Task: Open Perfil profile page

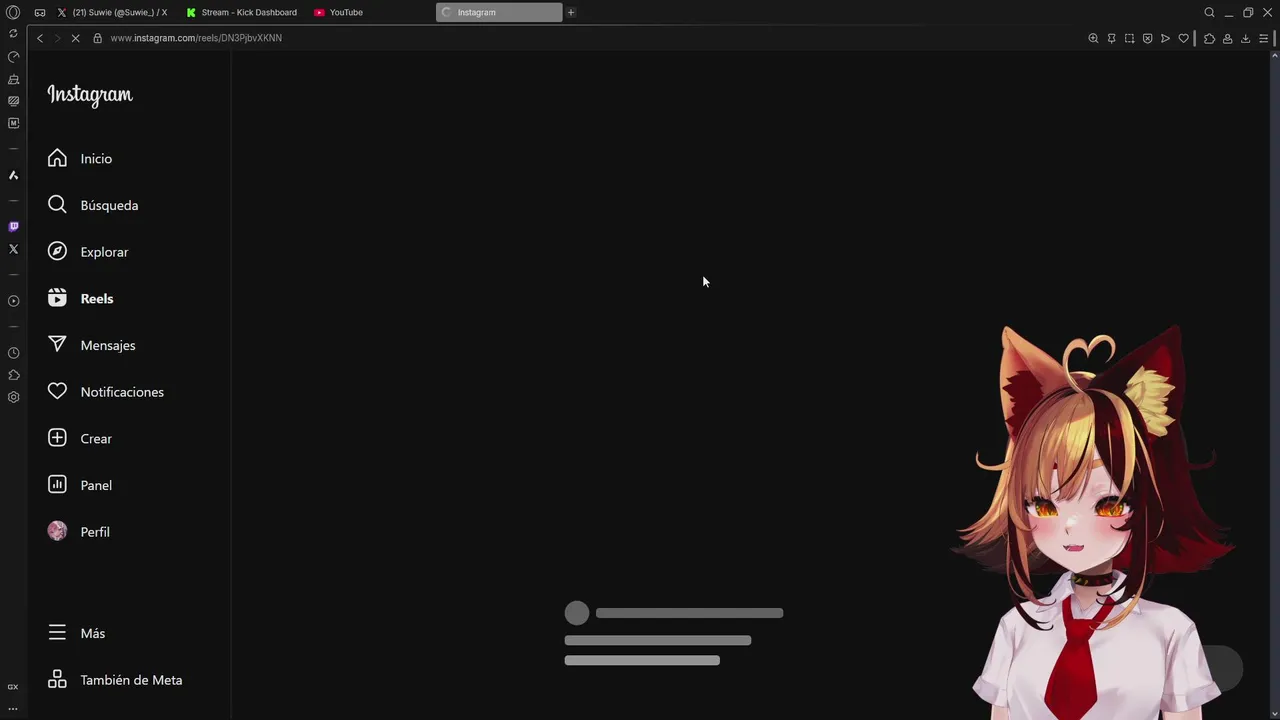Action: pyautogui.click(x=95, y=532)
